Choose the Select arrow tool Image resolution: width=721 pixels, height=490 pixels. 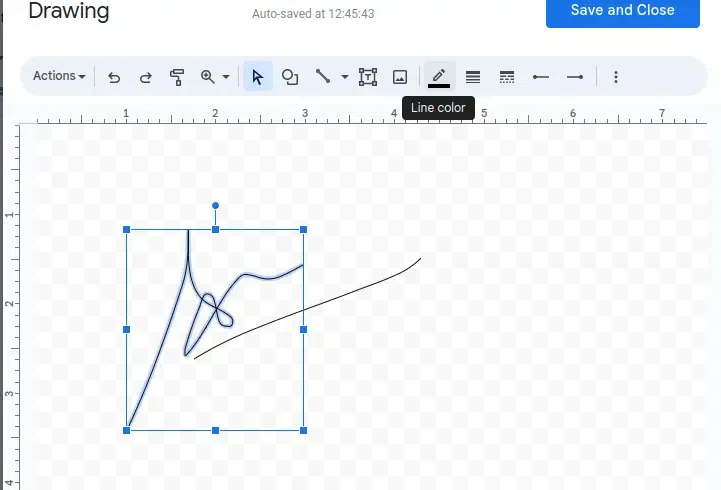(258, 76)
